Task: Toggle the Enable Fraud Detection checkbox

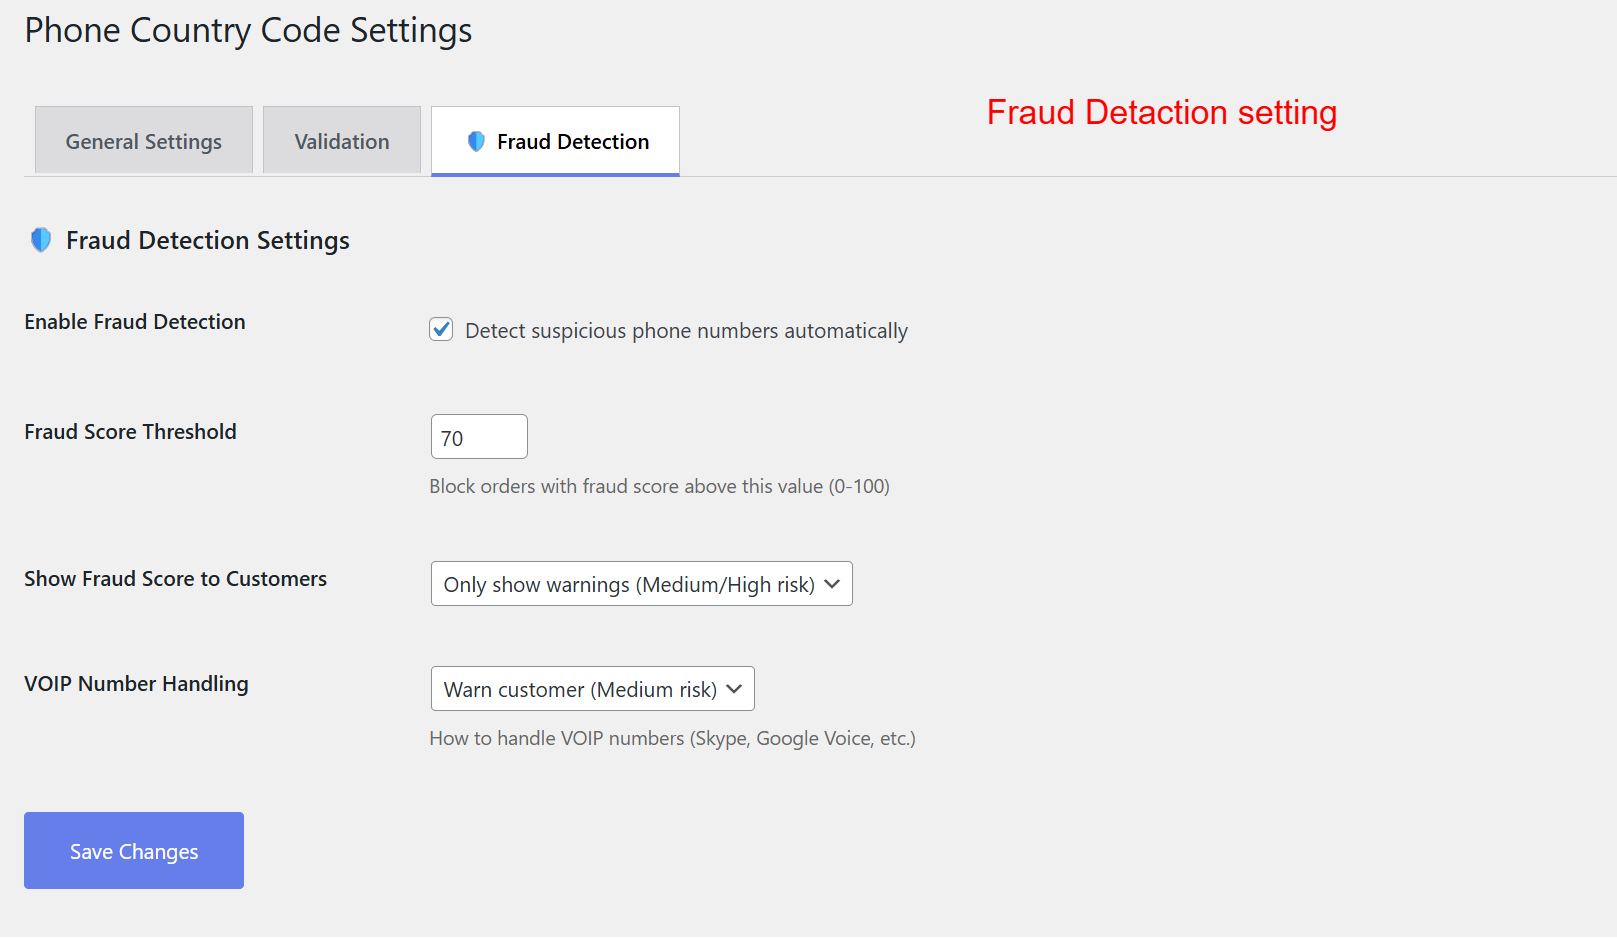Action: 441,329
